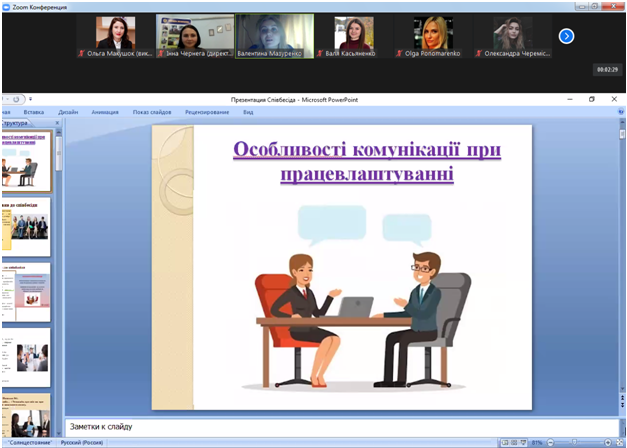Click muted microphone icon next to Олександра Череміс
Image resolution: width=627 pixels, height=448 pixels.
point(479,53)
